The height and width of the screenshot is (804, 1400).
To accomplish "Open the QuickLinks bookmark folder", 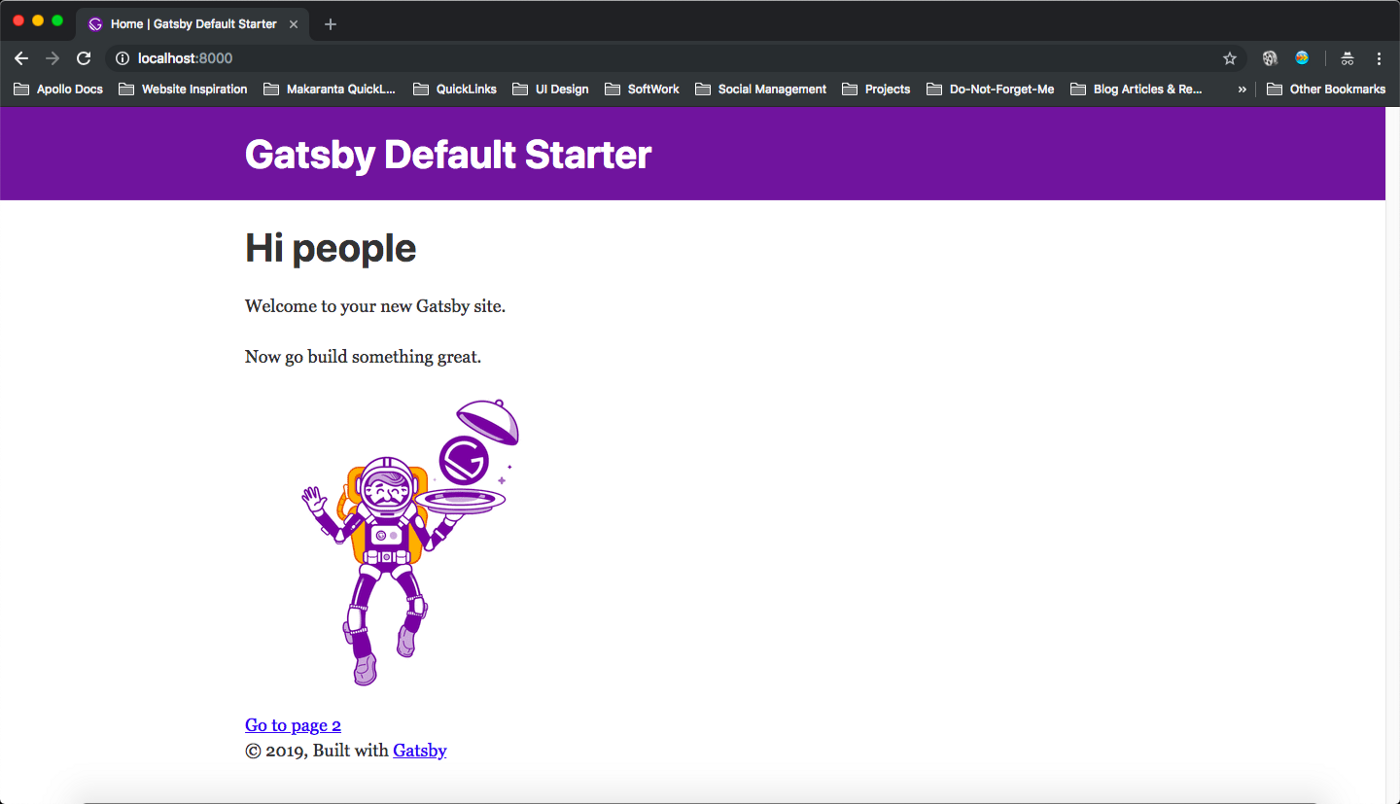I will click(x=454, y=89).
